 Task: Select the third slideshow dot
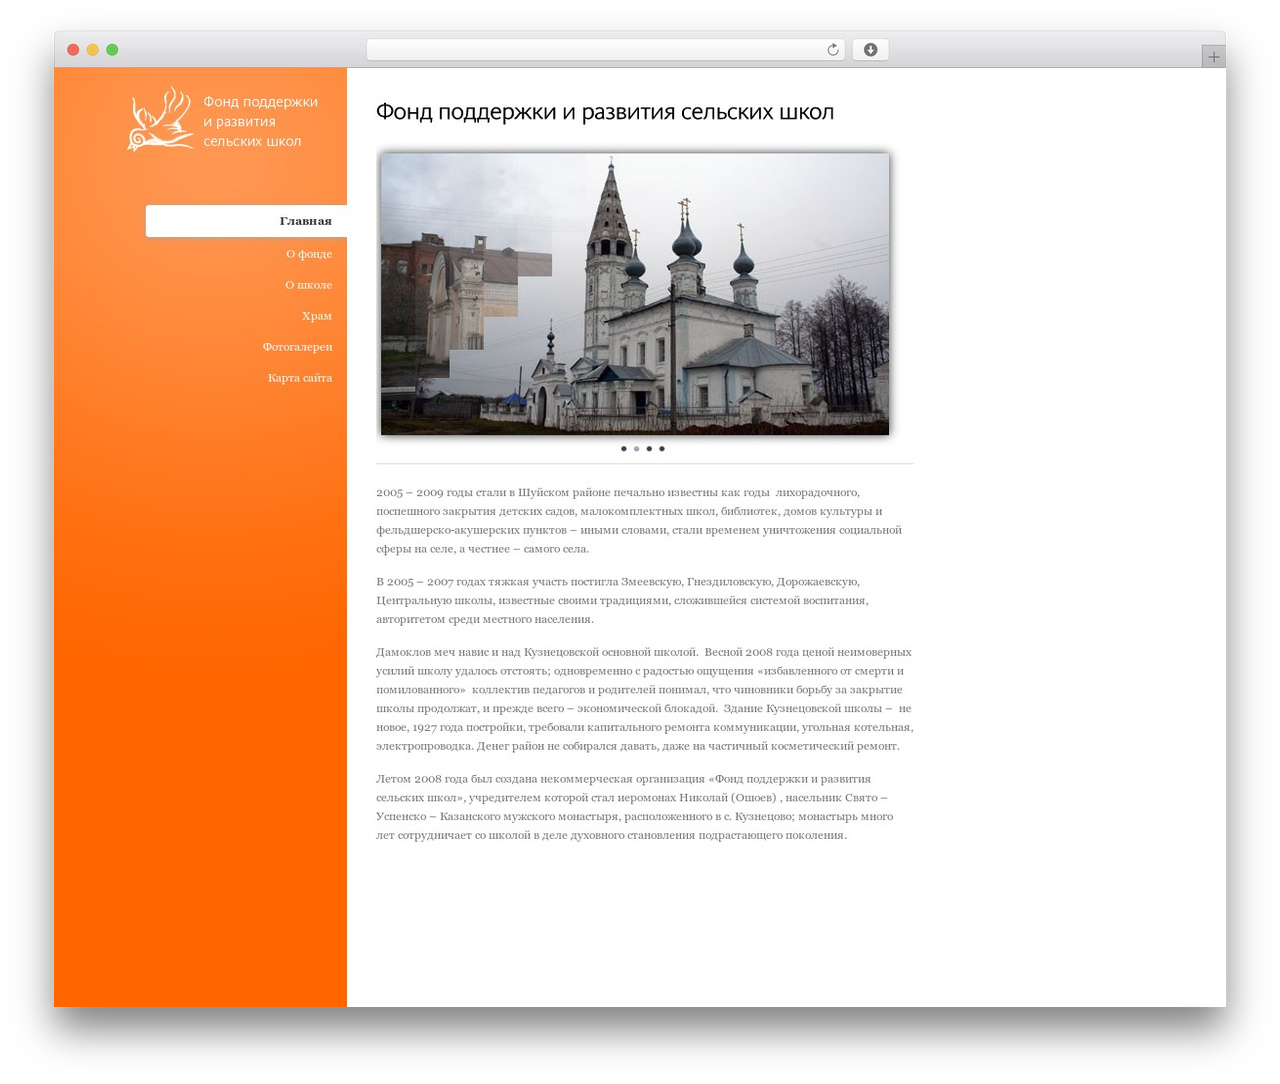[649, 449]
